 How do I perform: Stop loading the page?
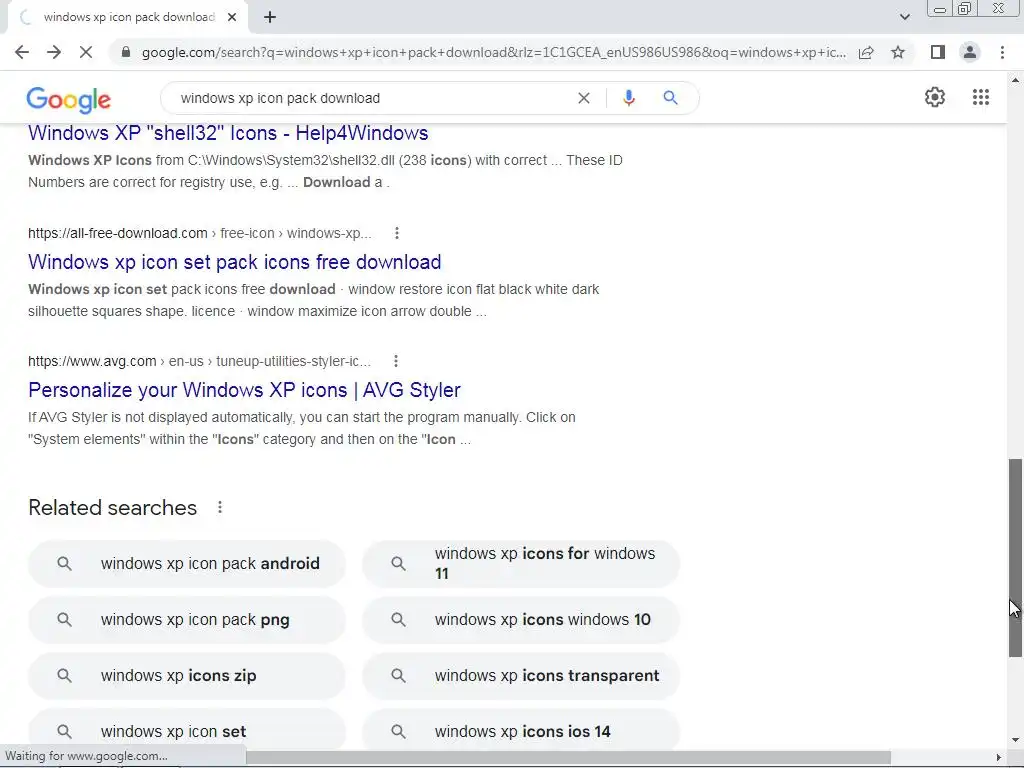click(86, 52)
